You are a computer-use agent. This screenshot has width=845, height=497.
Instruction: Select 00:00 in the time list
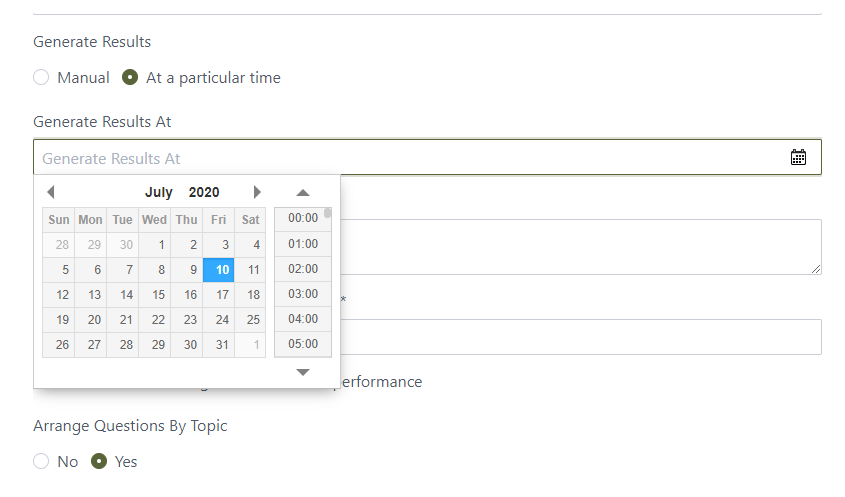[303, 218]
